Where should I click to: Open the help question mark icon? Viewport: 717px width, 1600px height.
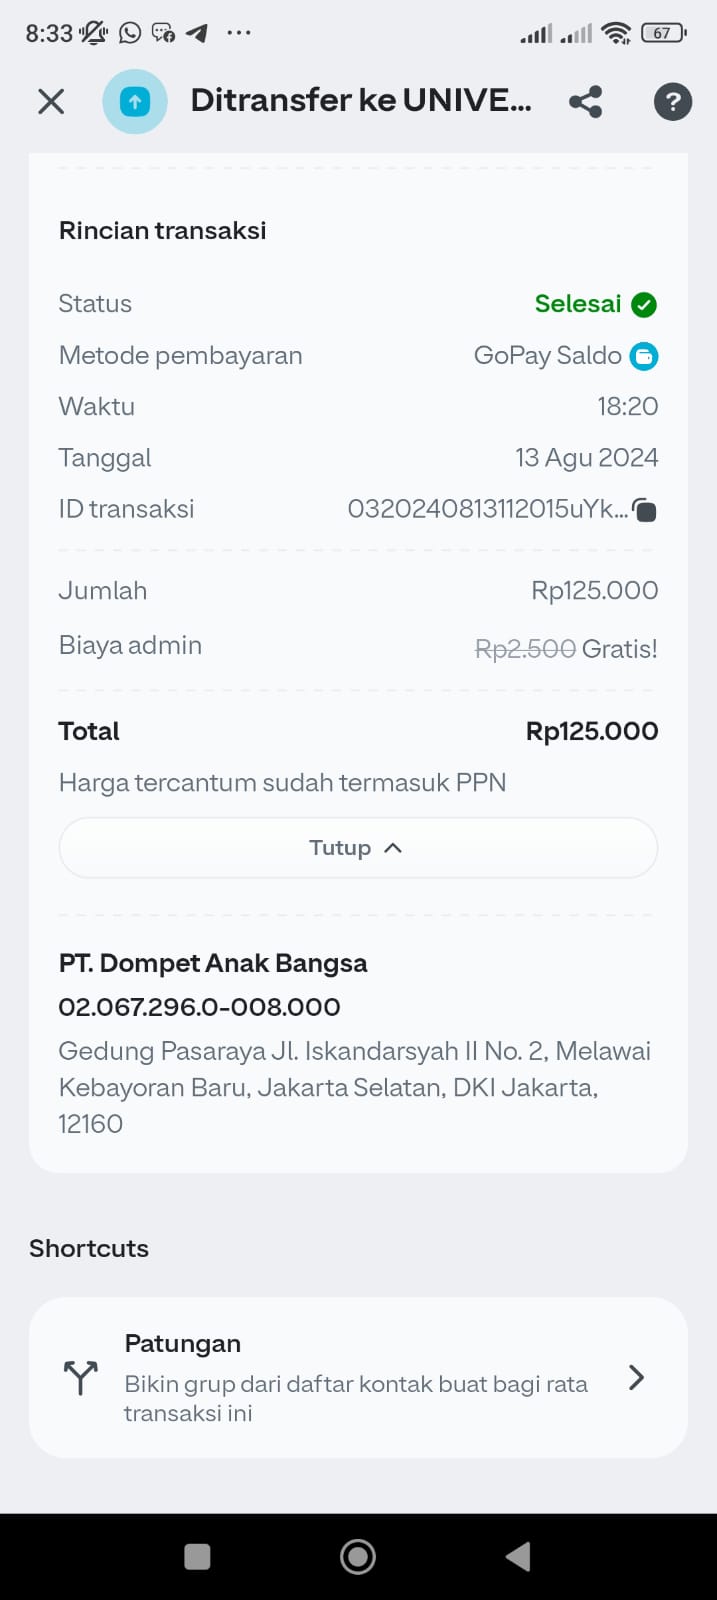pos(672,101)
